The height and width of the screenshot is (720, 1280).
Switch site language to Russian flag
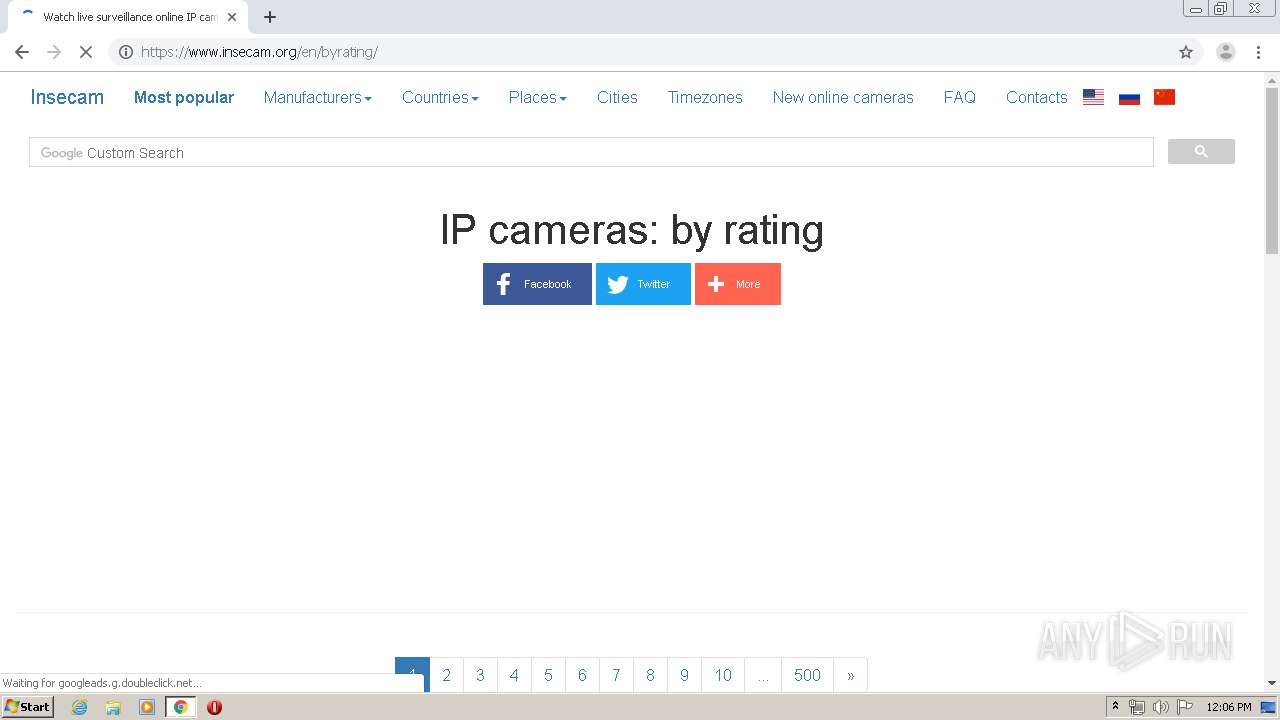pos(1129,97)
